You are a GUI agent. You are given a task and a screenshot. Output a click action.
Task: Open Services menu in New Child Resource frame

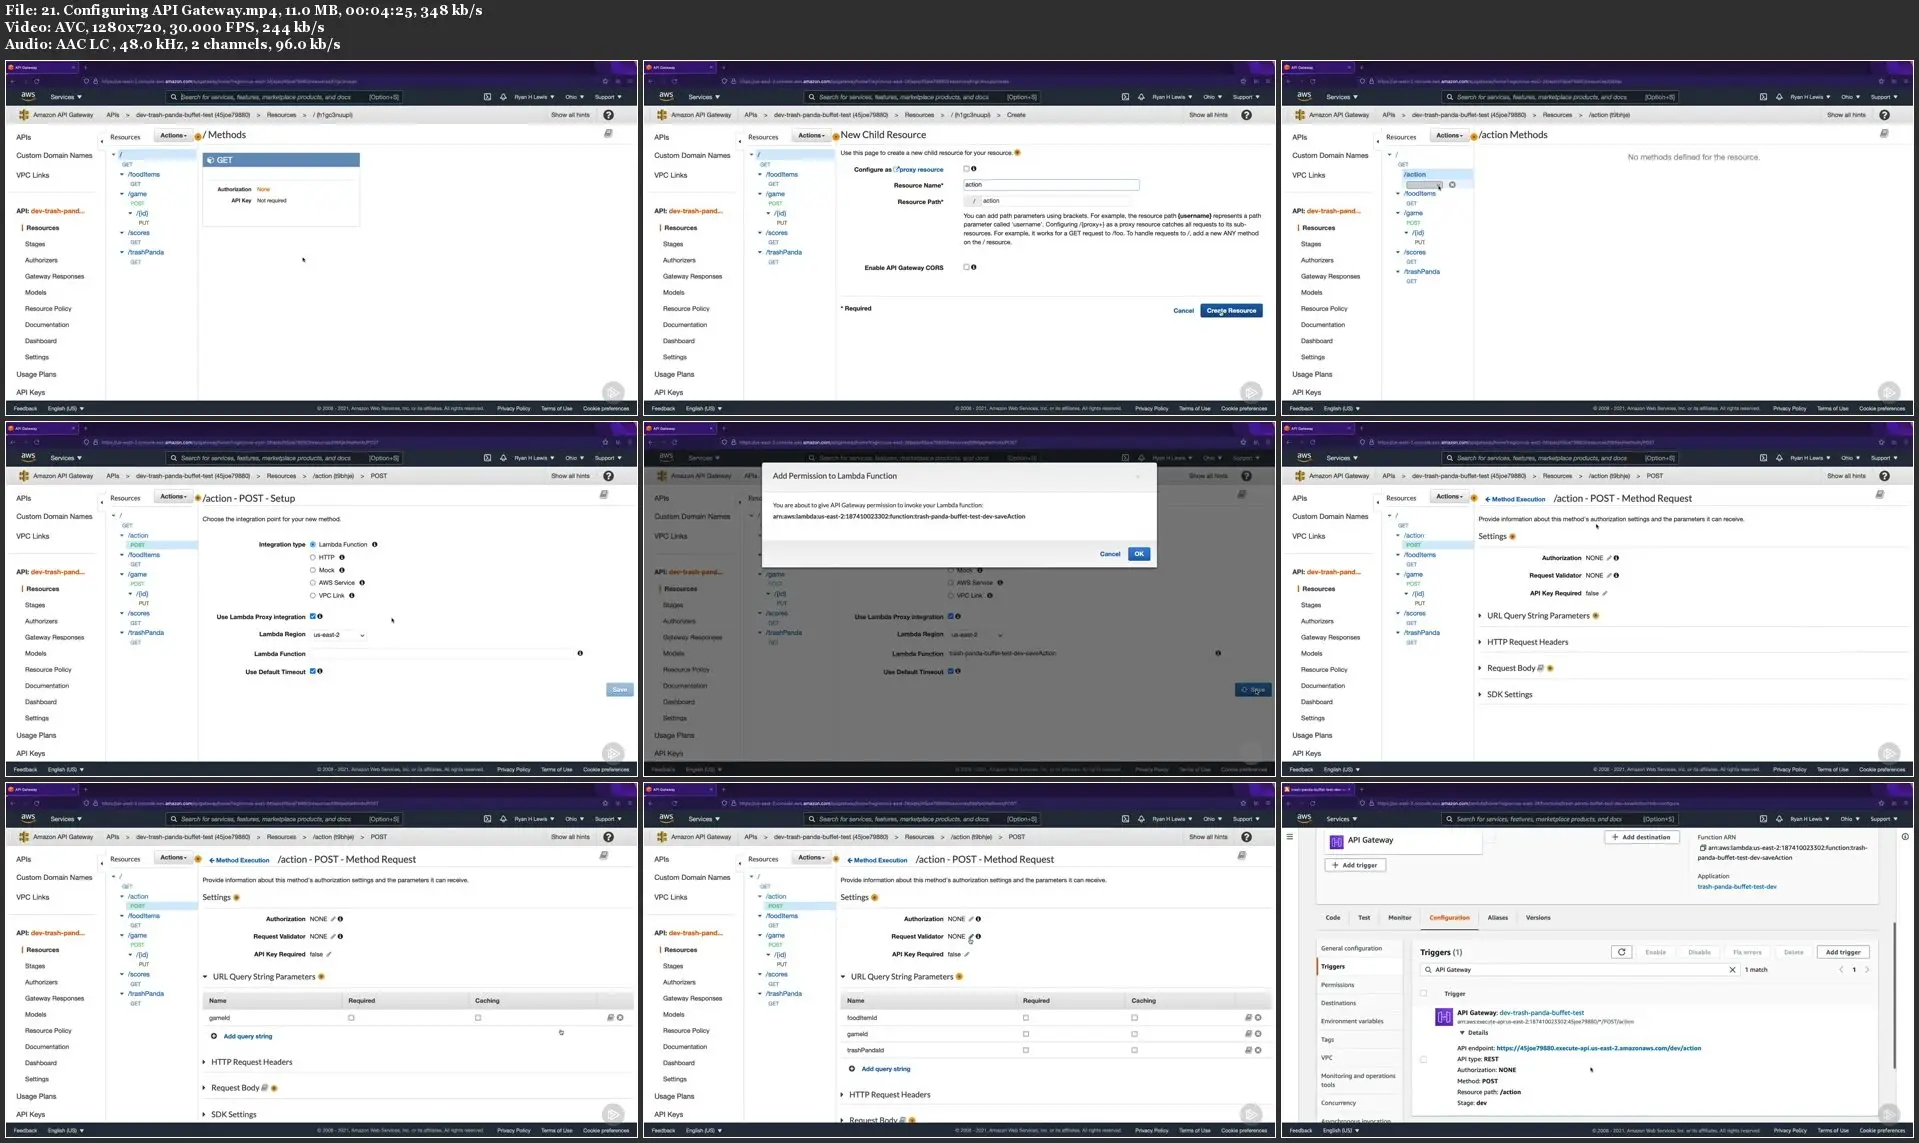pos(704,97)
